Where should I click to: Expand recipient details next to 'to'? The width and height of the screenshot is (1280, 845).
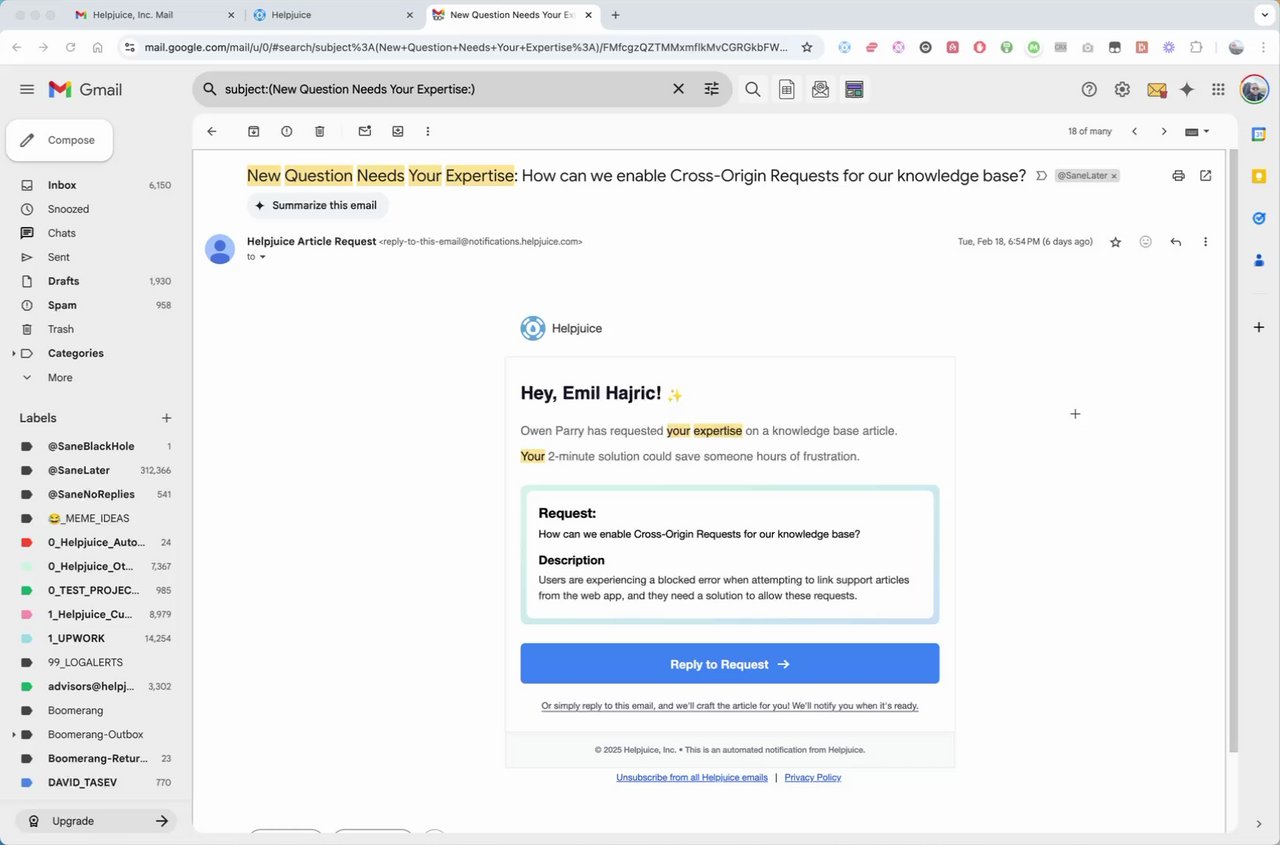click(x=263, y=257)
